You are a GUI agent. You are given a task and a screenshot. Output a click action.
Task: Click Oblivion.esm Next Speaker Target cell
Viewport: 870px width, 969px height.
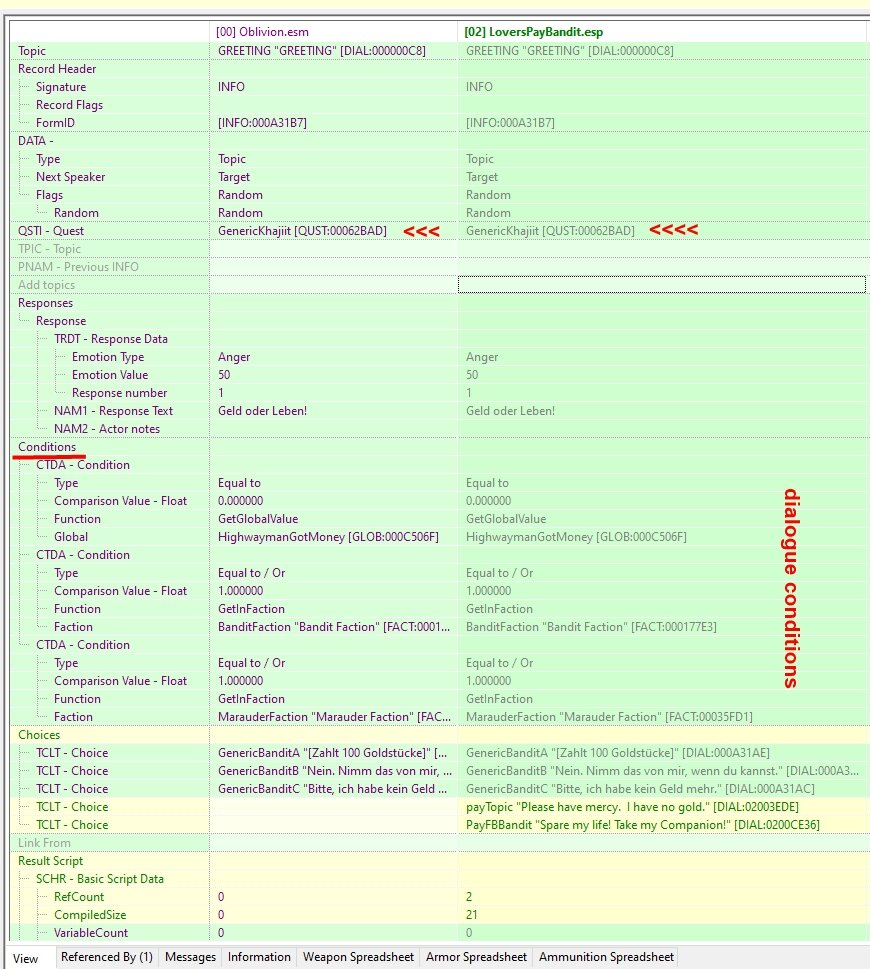[x=334, y=177]
